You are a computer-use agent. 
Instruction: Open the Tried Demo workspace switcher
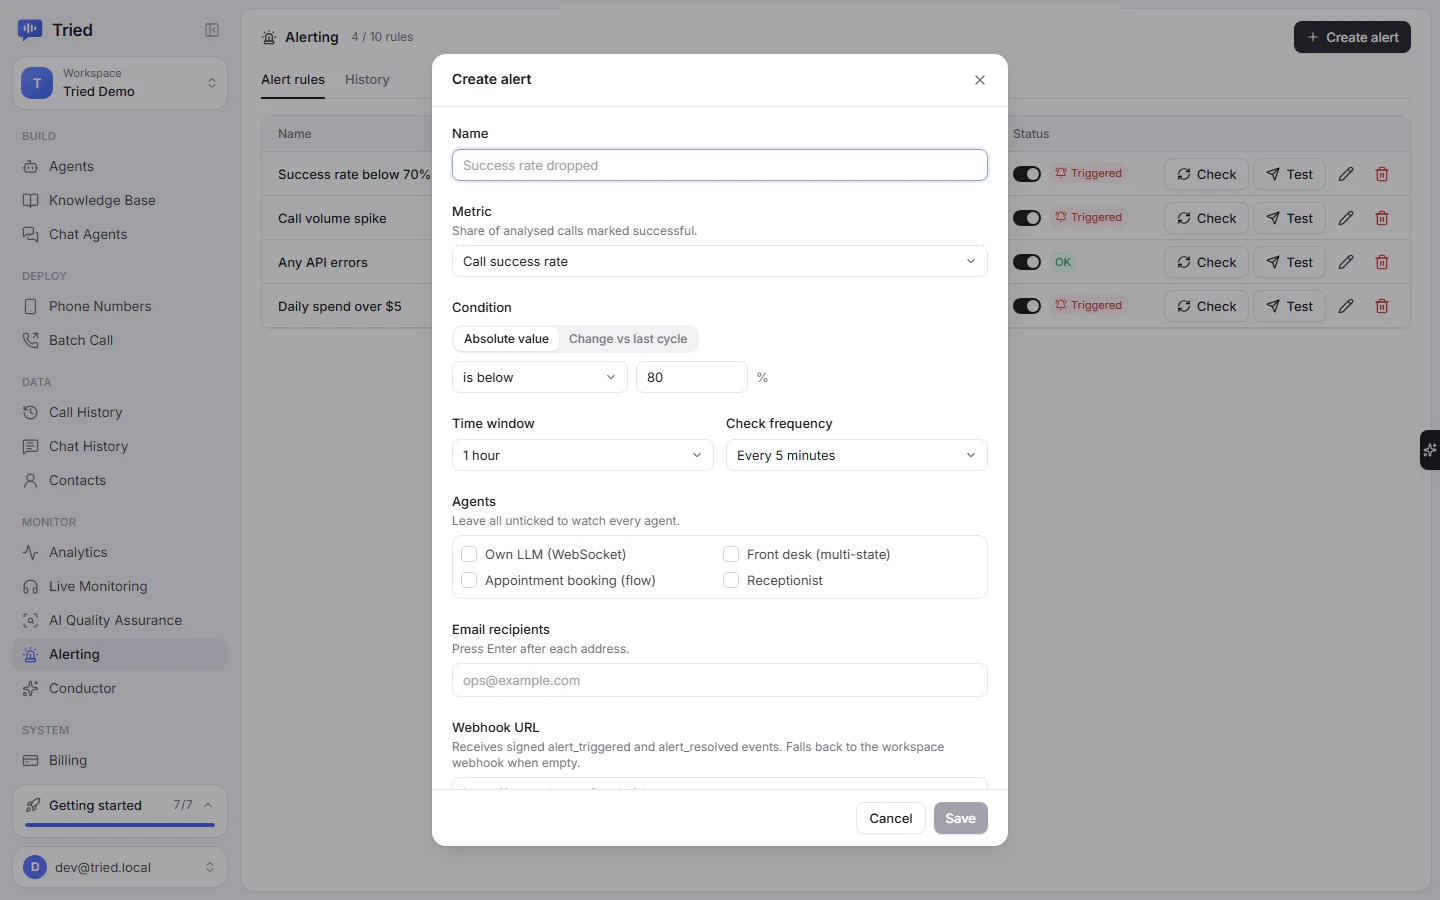click(120, 83)
